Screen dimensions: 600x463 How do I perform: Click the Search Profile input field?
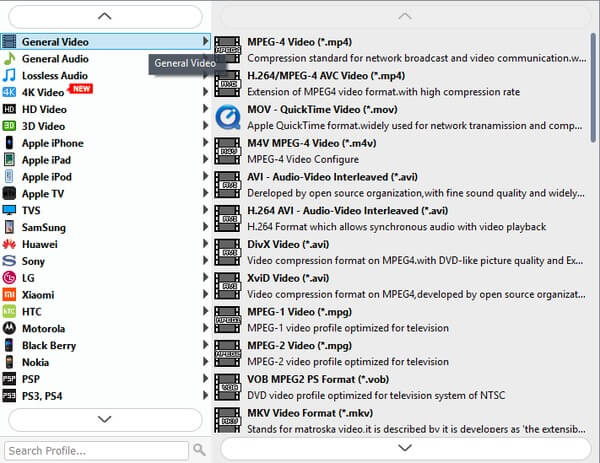click(96, 450)
